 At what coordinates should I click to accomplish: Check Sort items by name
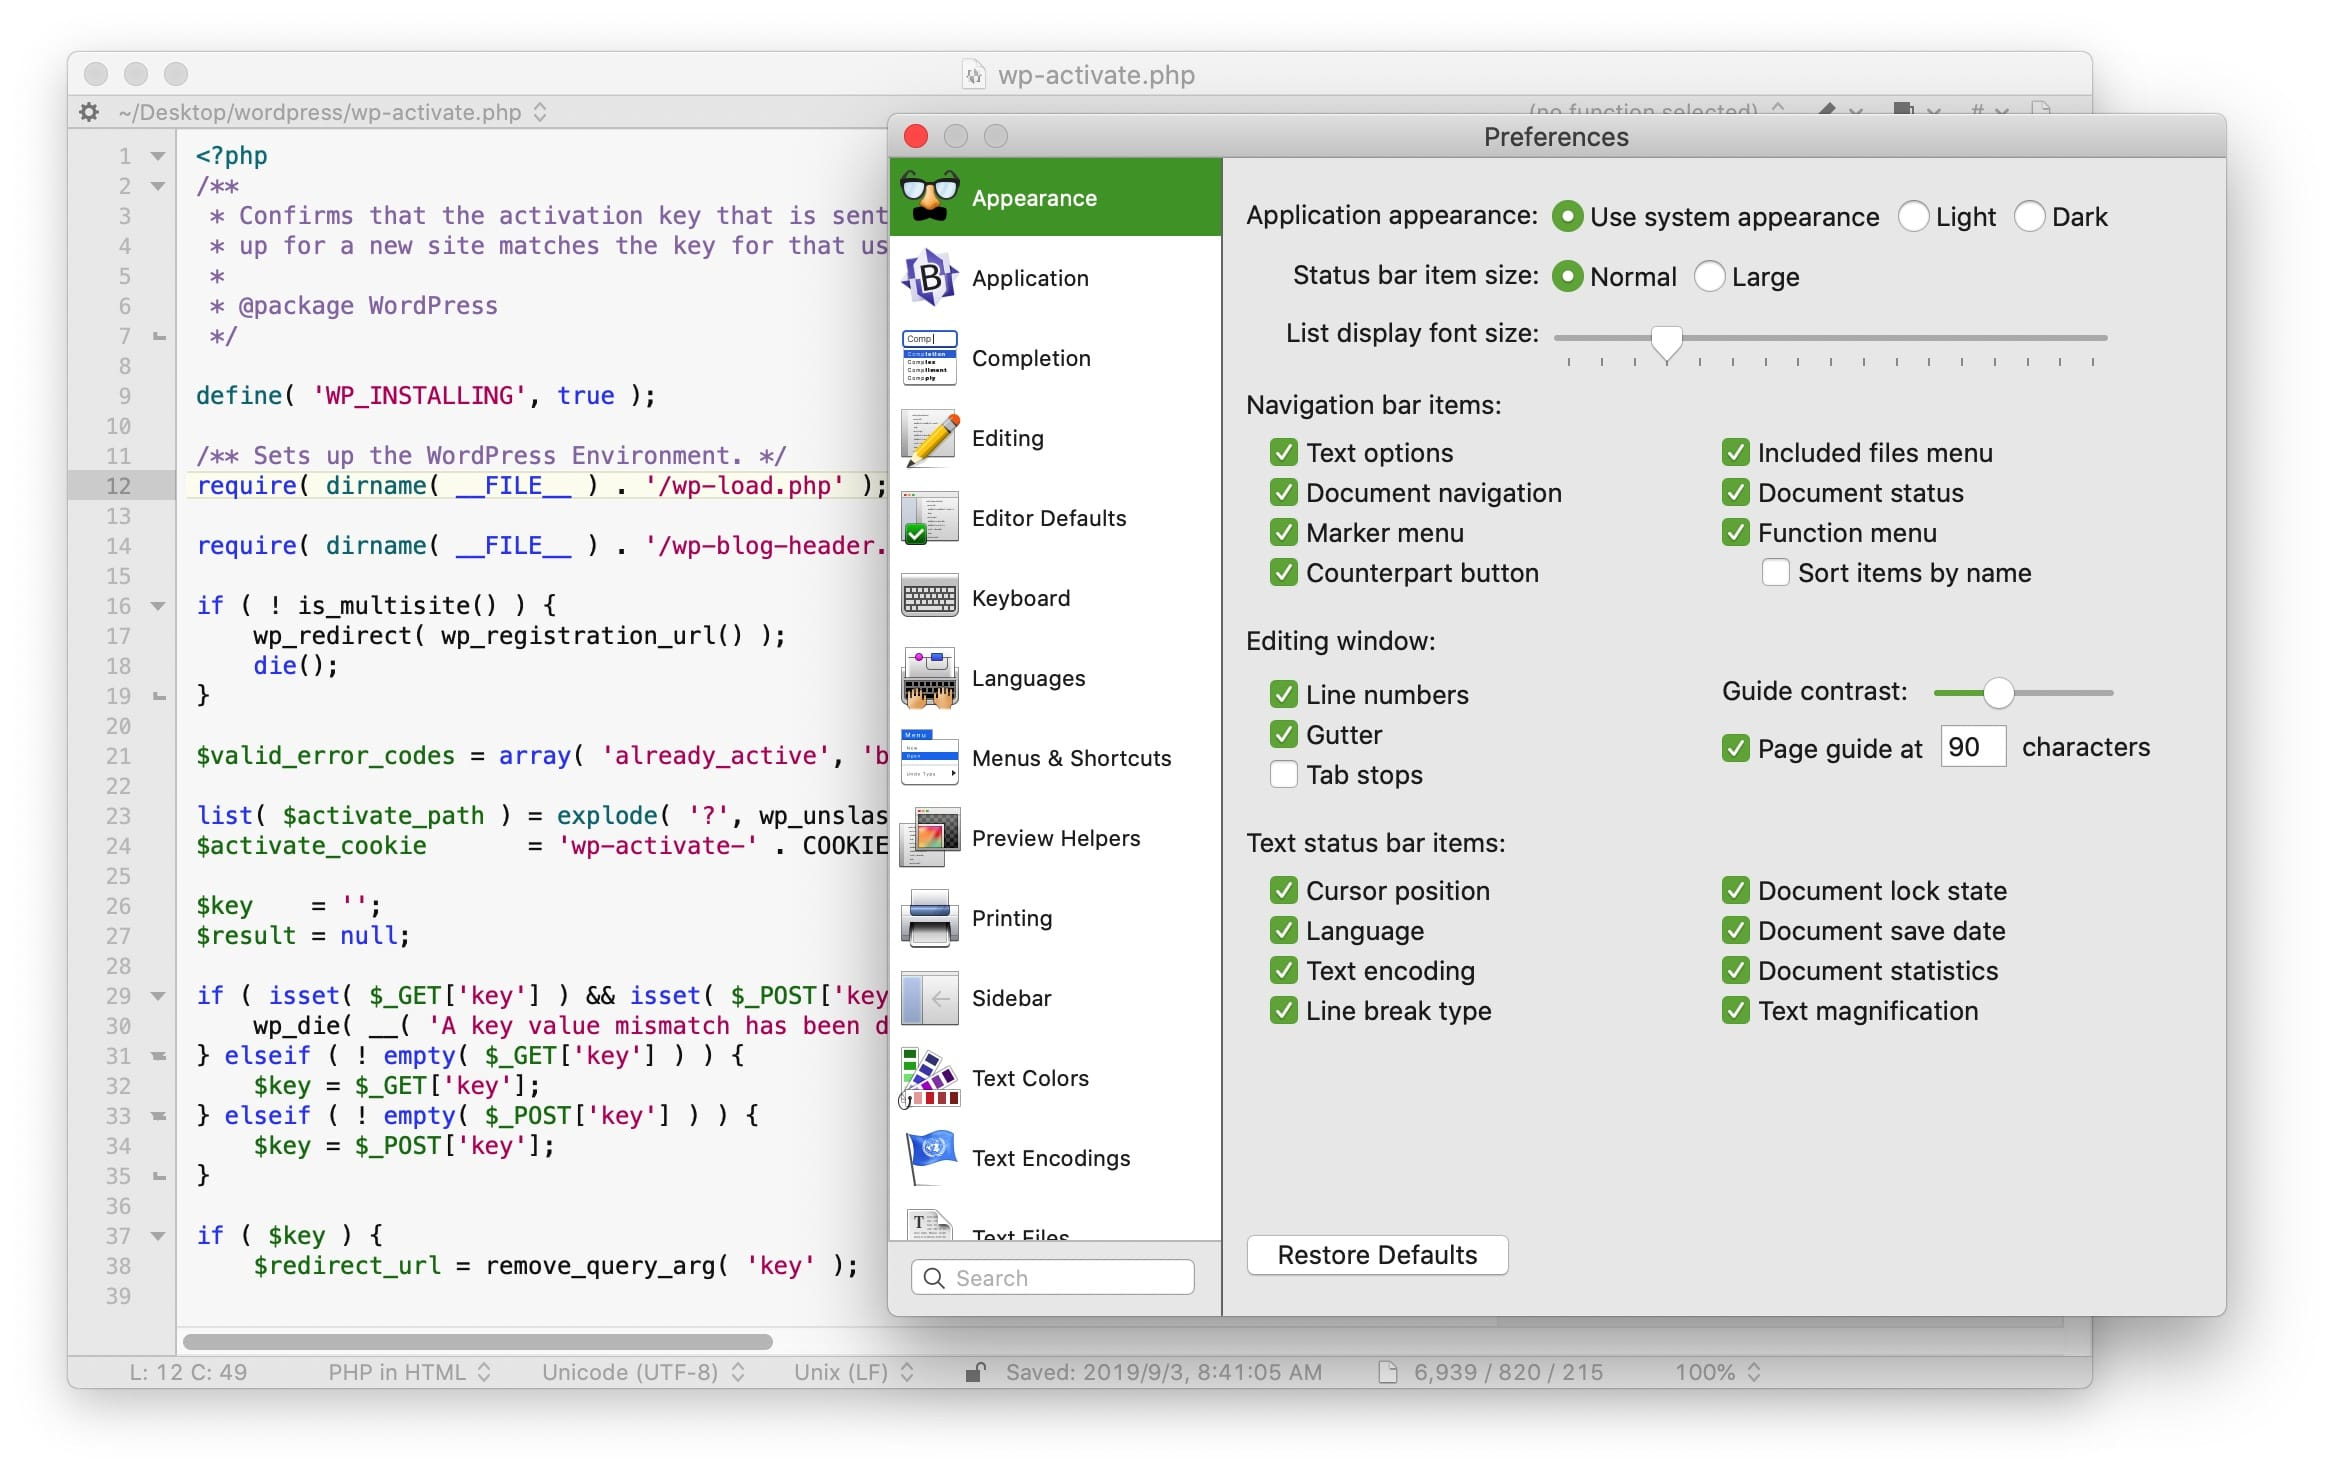coord(1775,573)
